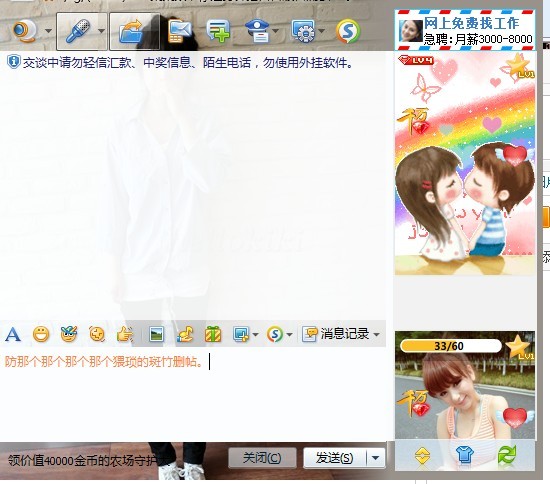Click the kissing couple QQ show image
Image resolution: width=550 pixels, height=484 pixels.
[465, 163]
